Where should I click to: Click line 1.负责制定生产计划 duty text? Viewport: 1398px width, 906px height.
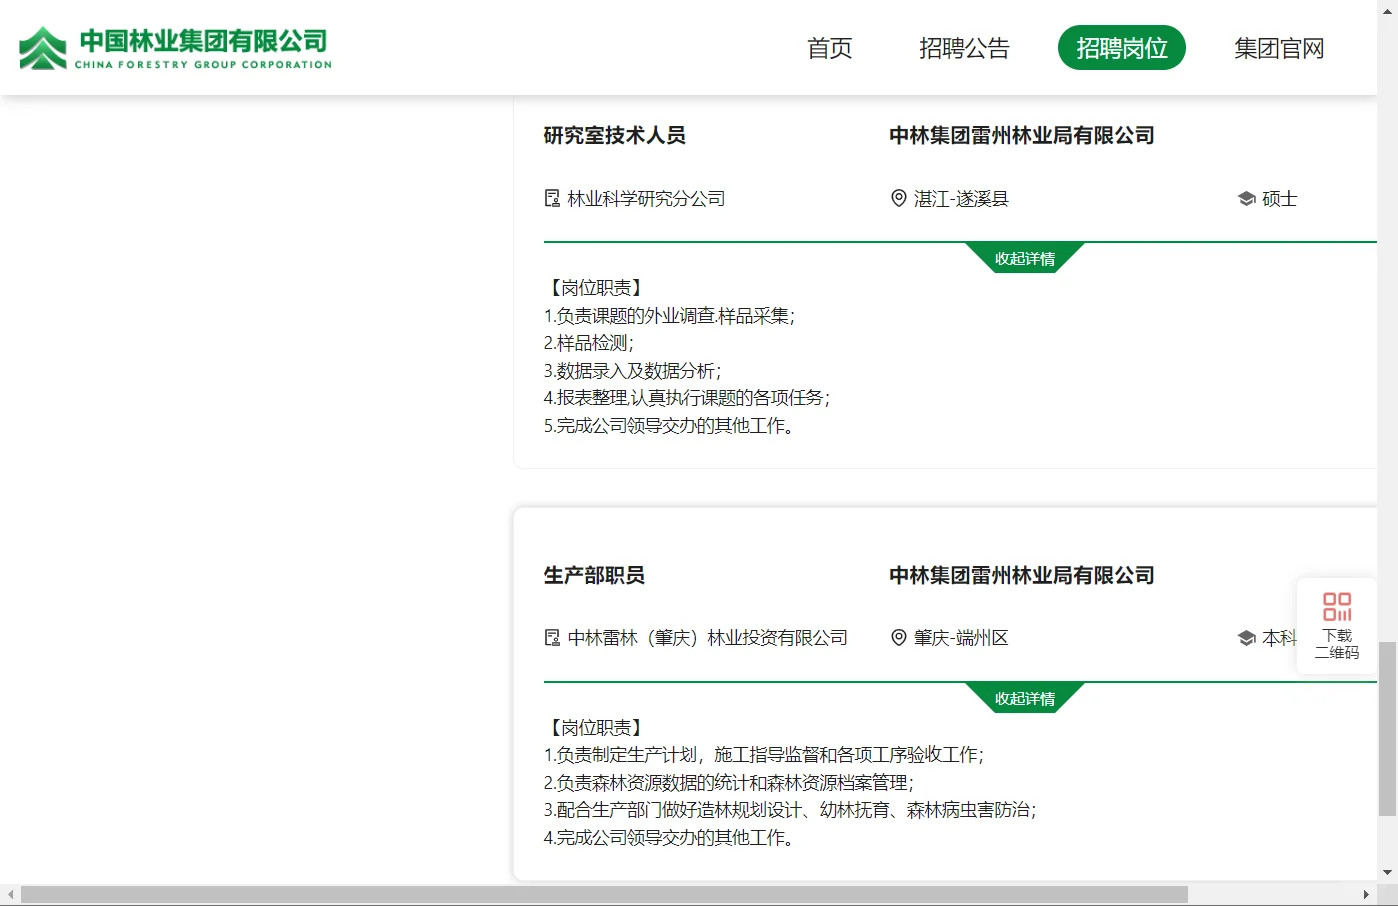coord(763,755)
